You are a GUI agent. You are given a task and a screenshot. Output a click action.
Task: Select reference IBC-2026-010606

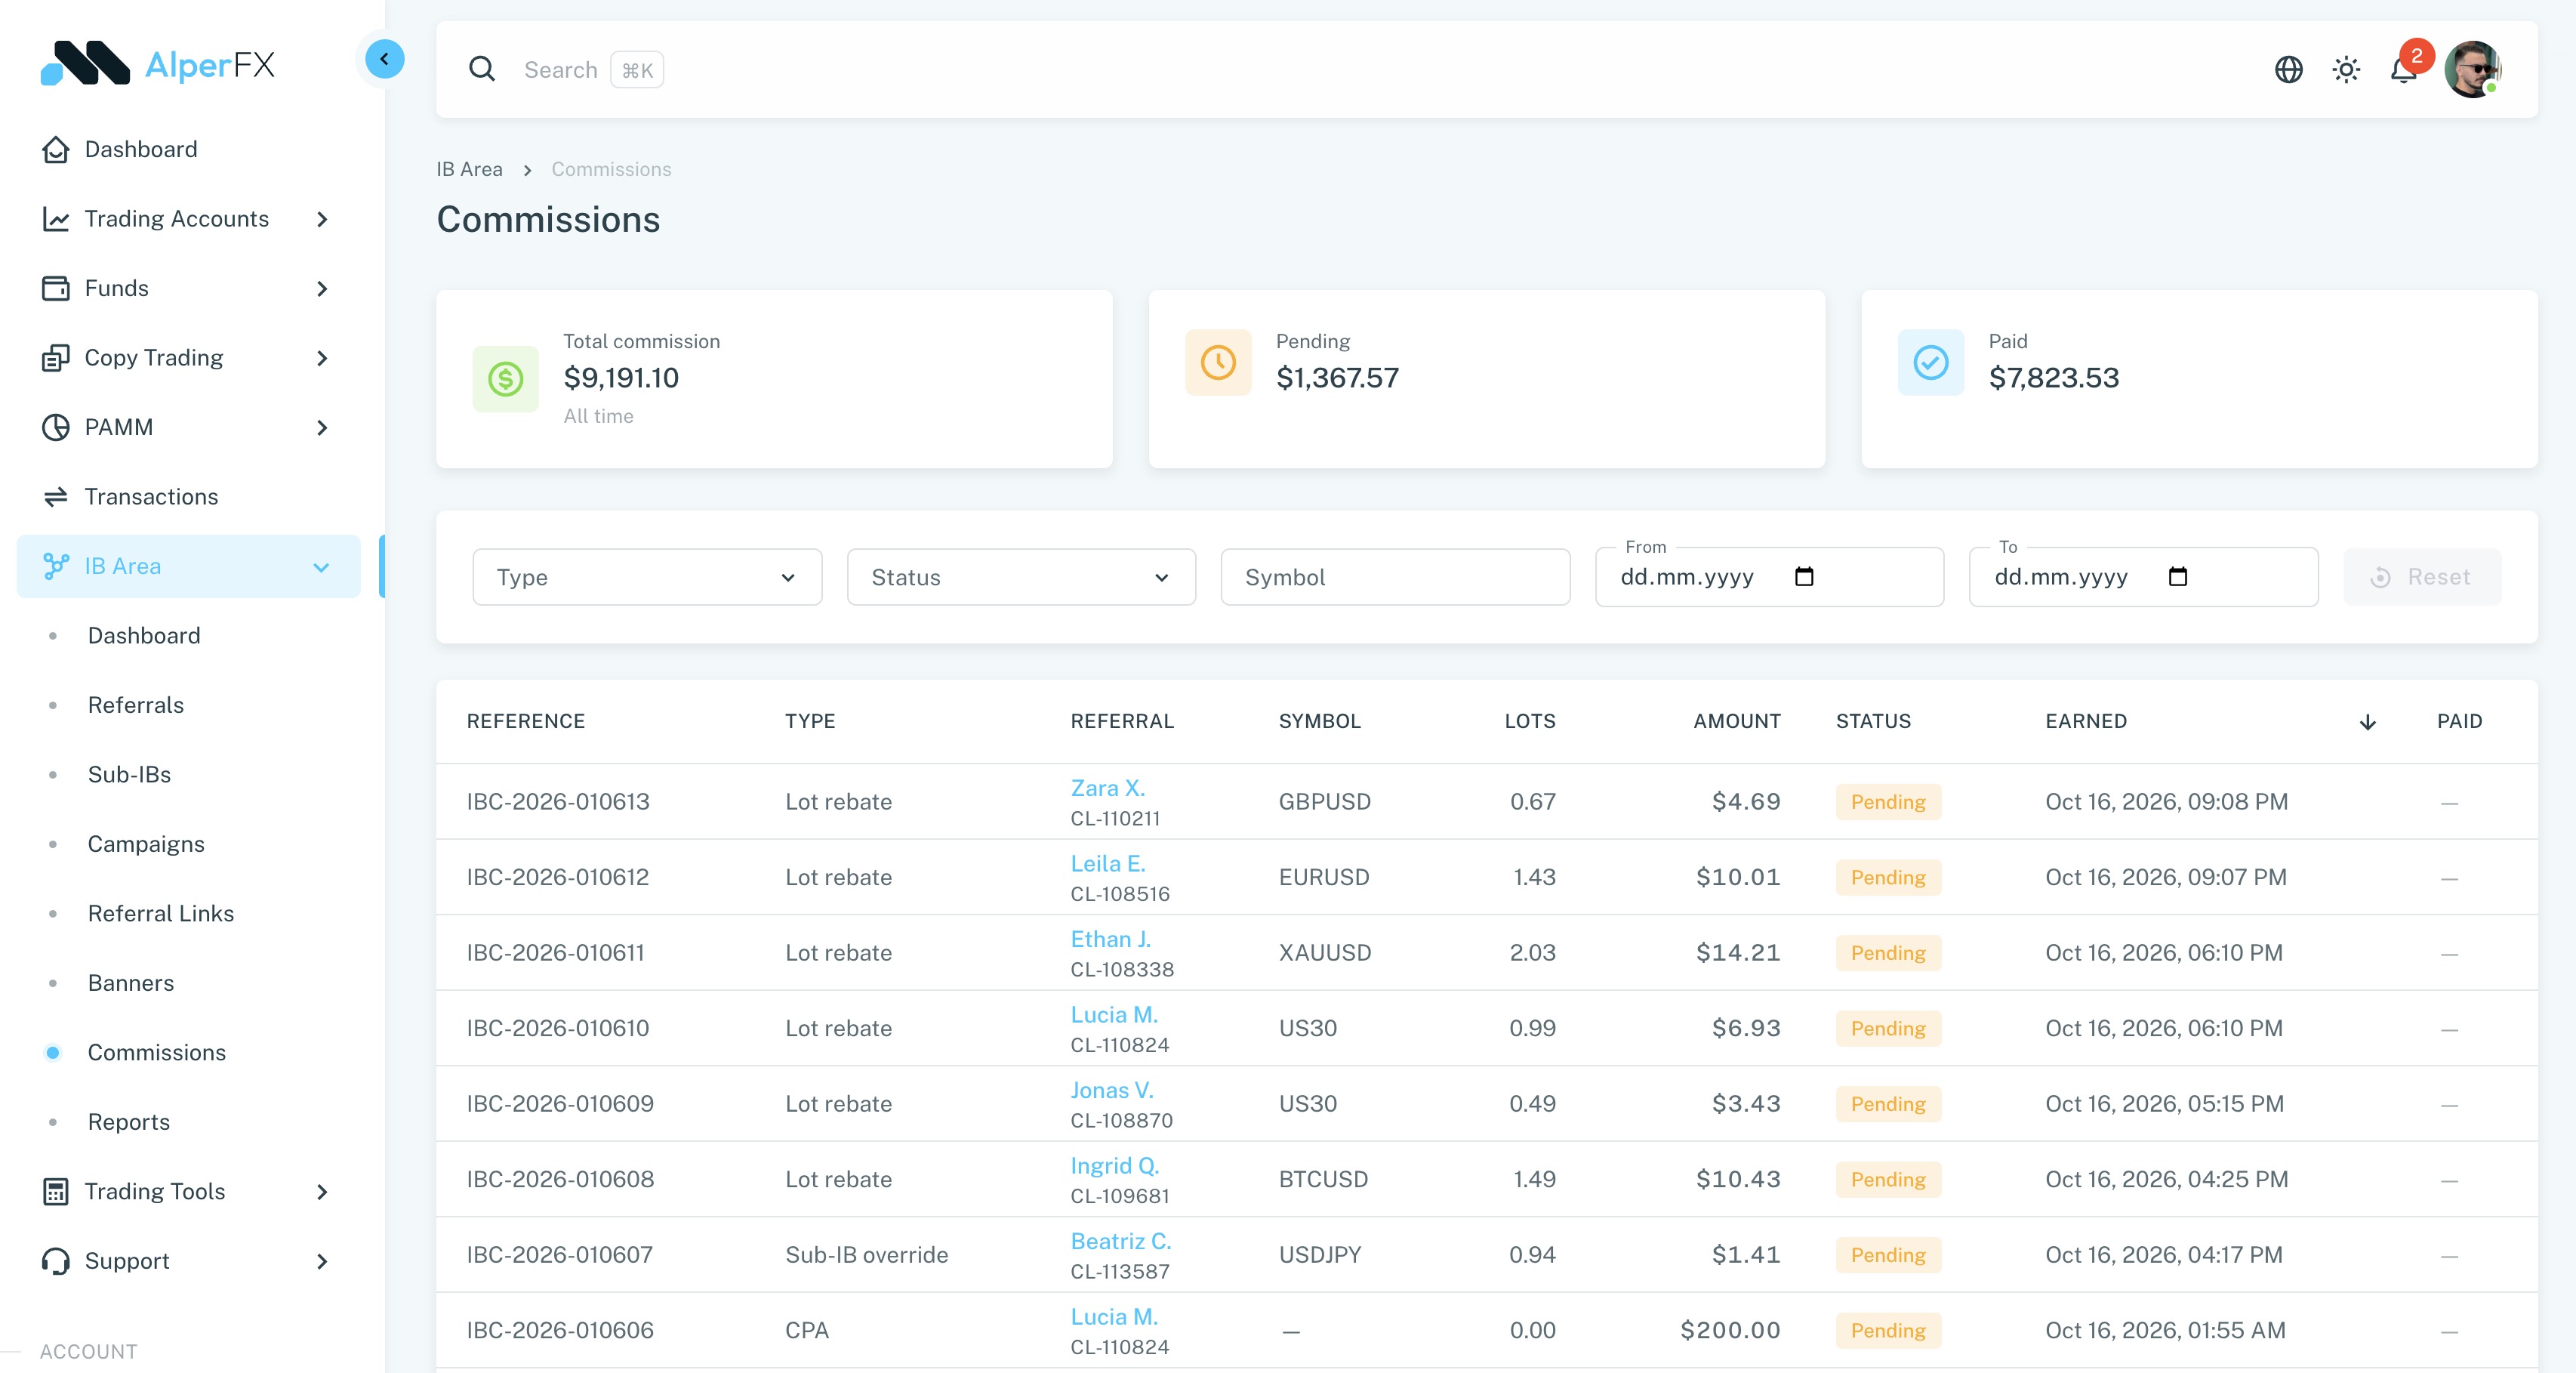coord(560,1330)
